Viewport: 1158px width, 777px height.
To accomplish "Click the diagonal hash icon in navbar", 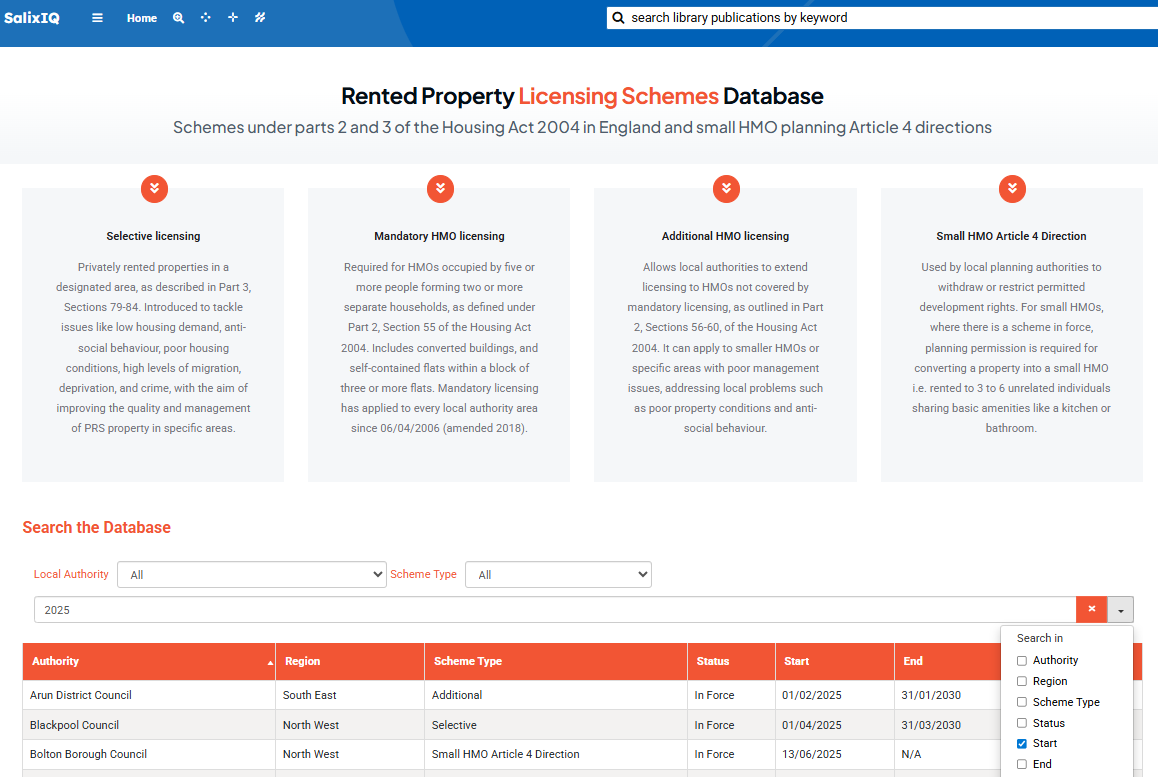I will 260,18.
